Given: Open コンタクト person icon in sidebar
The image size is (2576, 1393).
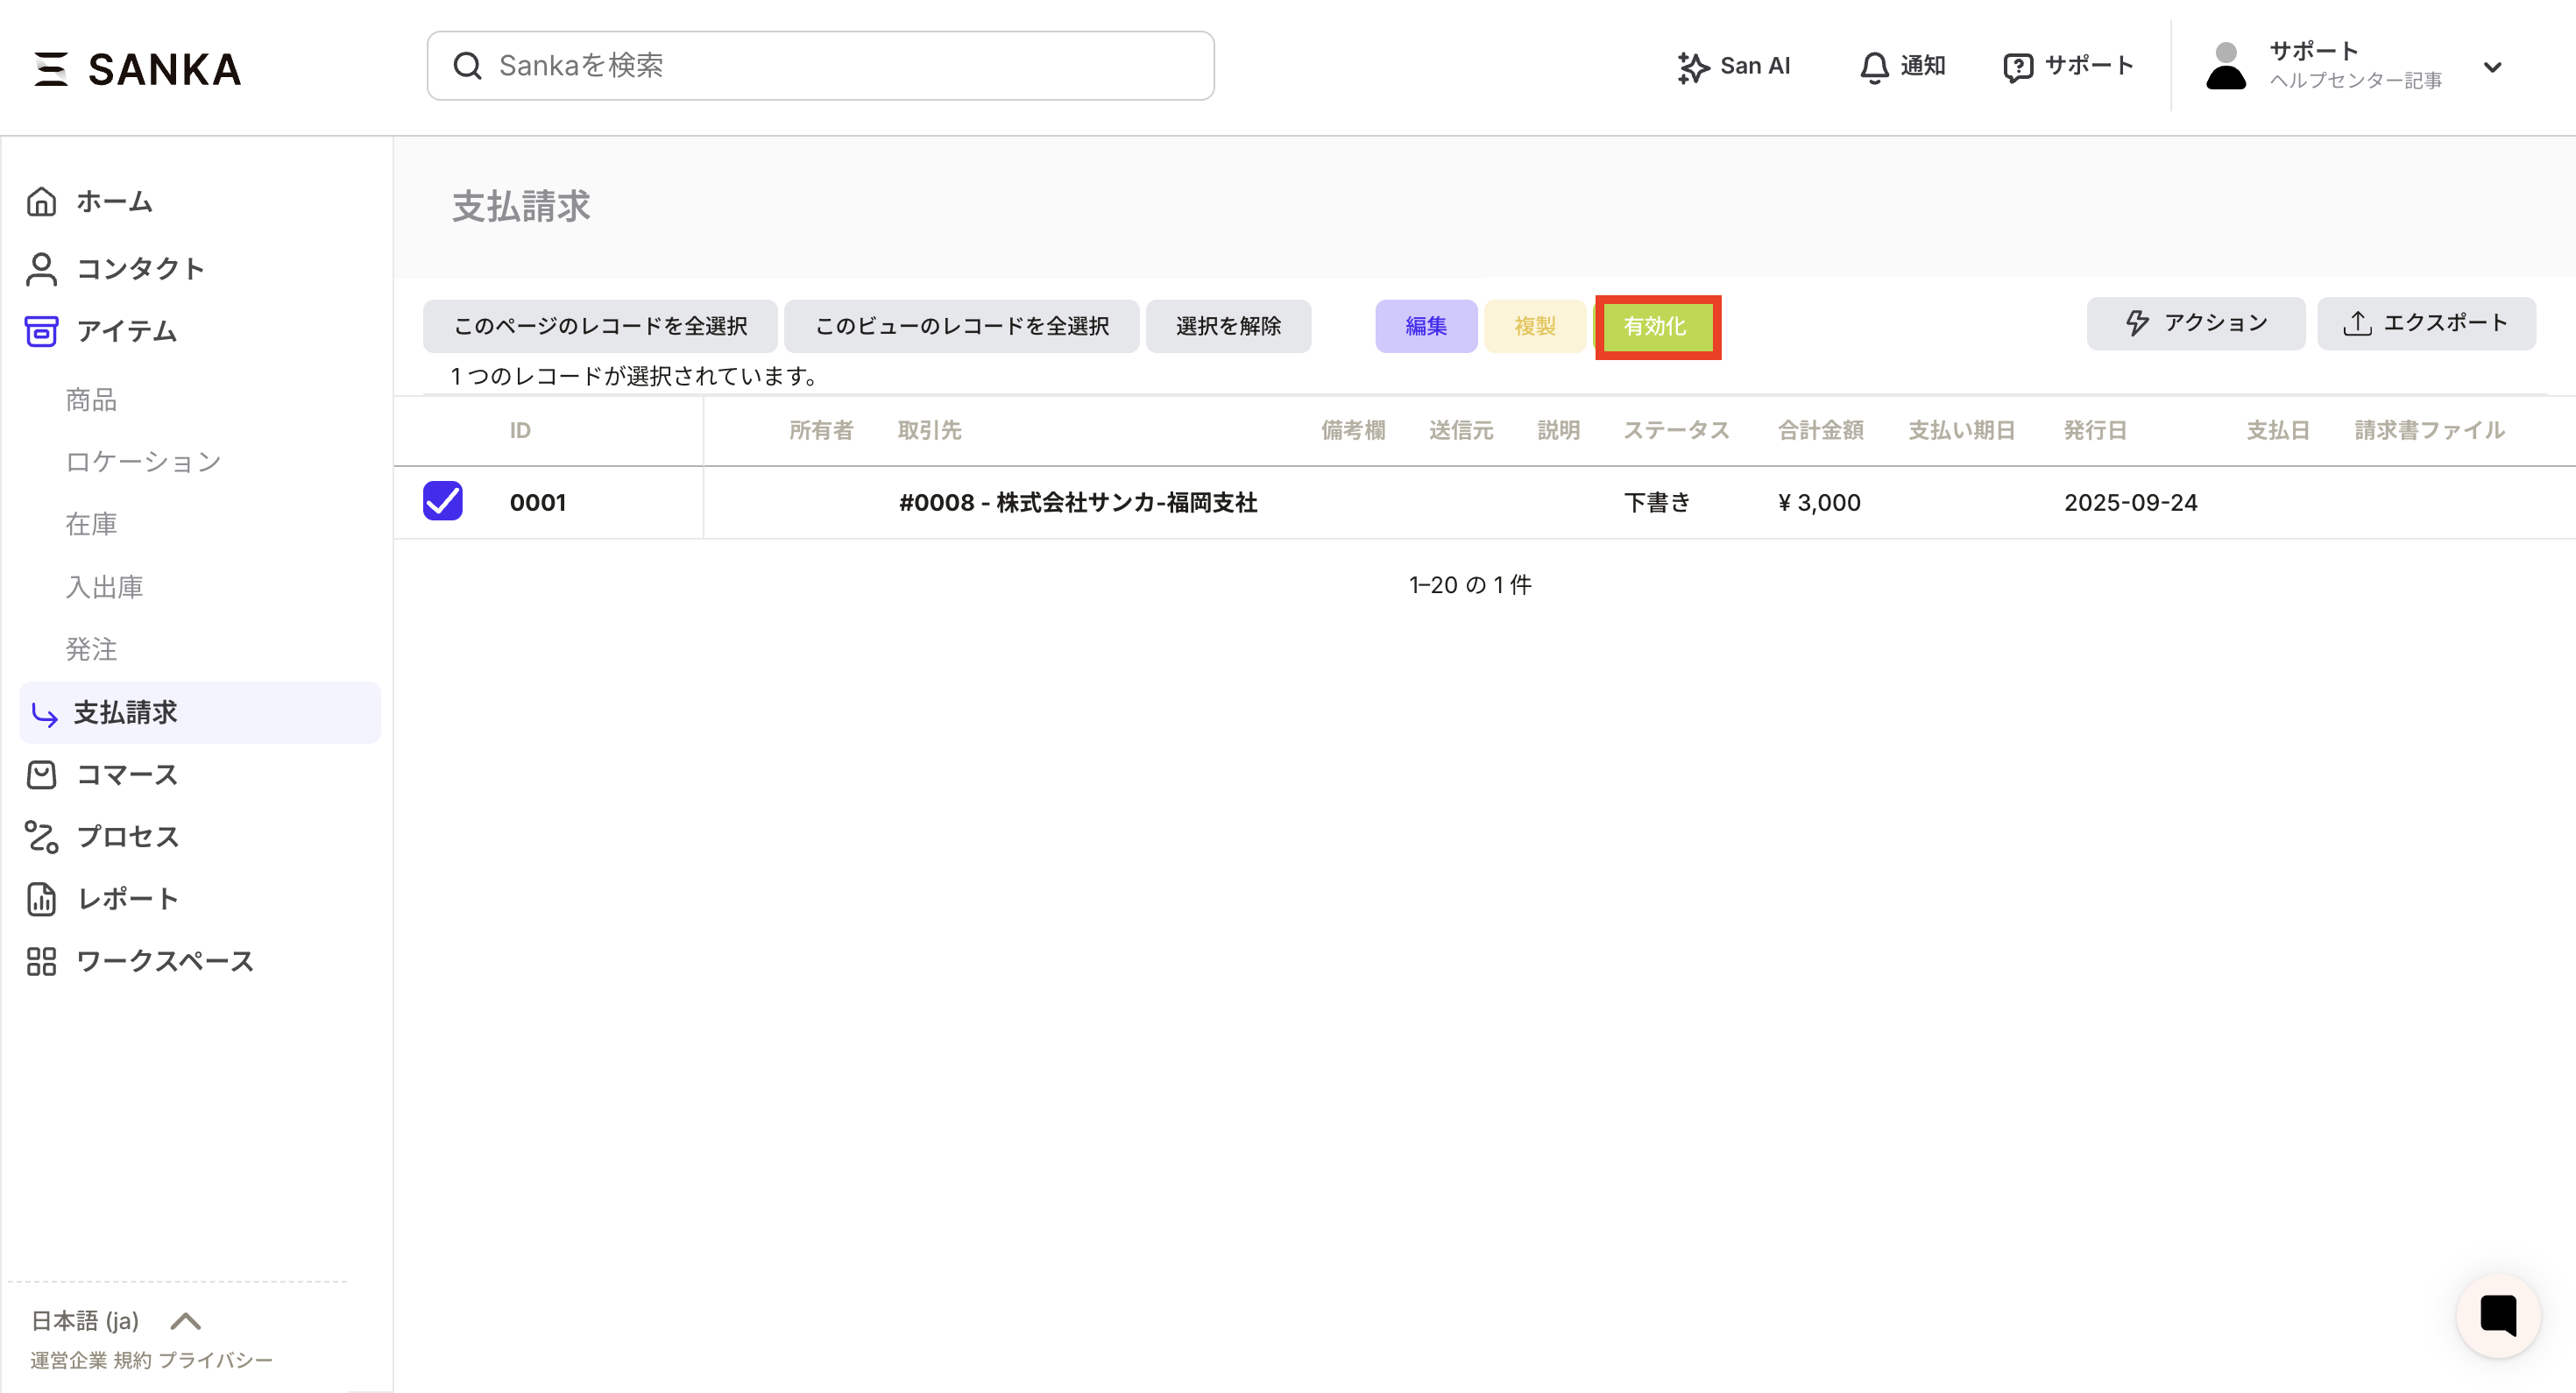Looking at the screenshot, I should click(x=41, y=268).
